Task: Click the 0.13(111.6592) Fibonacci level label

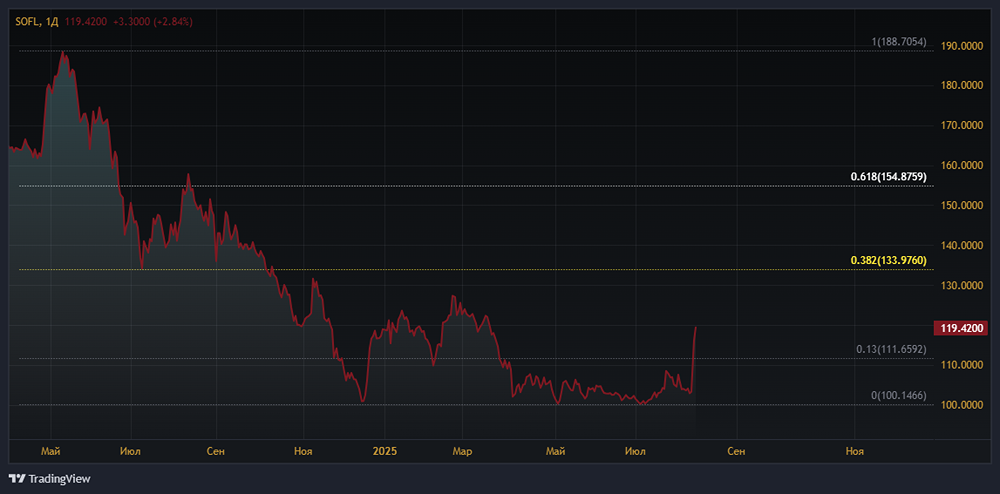Action: pyautogui.click(x=891, y=349)
